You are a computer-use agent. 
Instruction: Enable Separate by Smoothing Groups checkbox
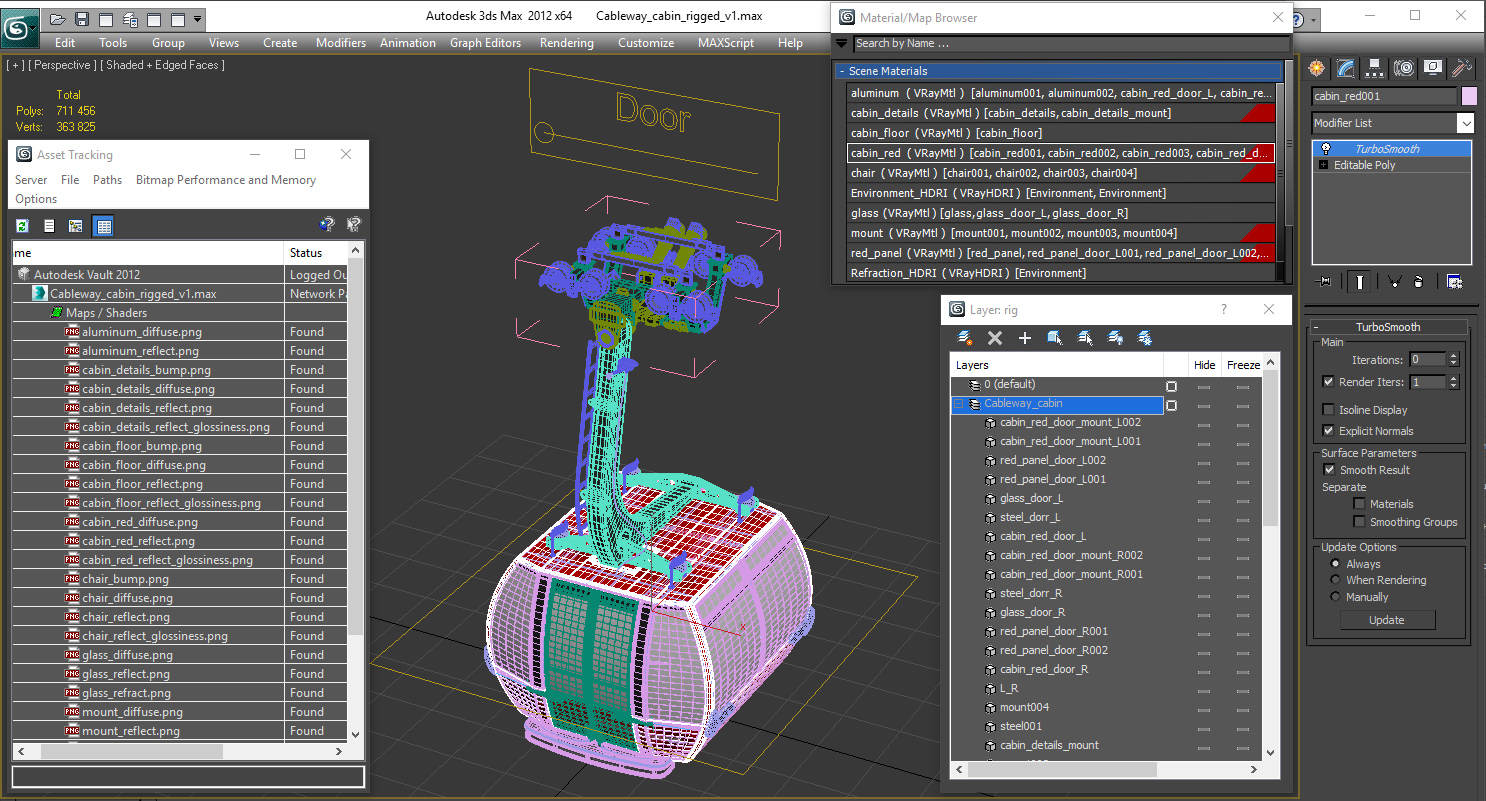point(1359,522)
